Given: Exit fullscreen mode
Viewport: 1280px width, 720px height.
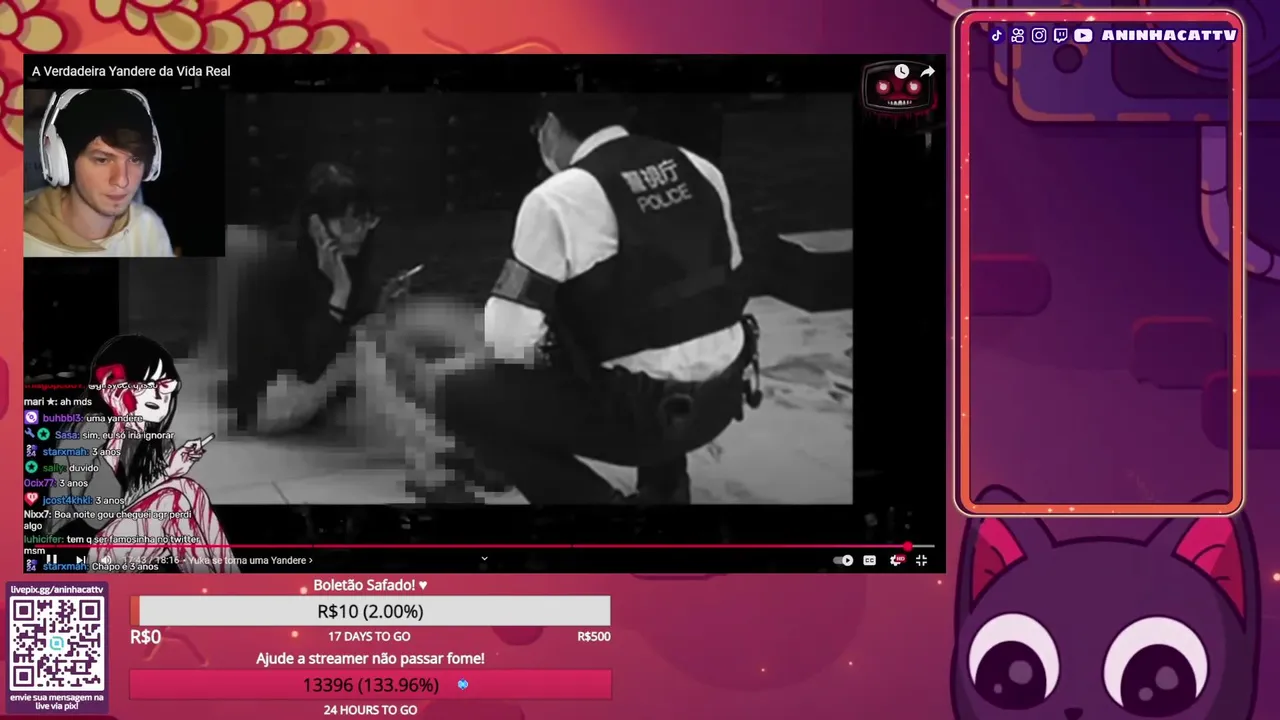Looking at the screenshot, I should point(922,561).
